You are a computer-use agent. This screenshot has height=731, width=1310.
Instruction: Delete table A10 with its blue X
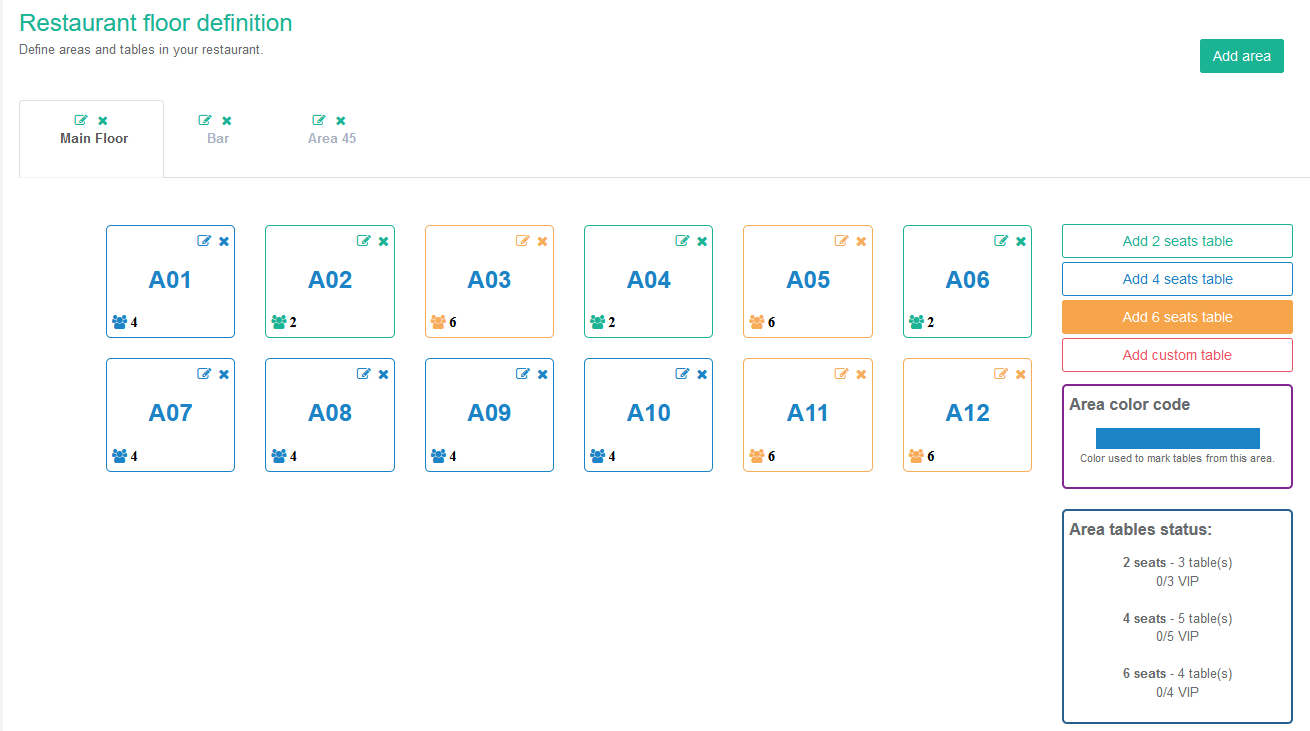tap(702, 374)
